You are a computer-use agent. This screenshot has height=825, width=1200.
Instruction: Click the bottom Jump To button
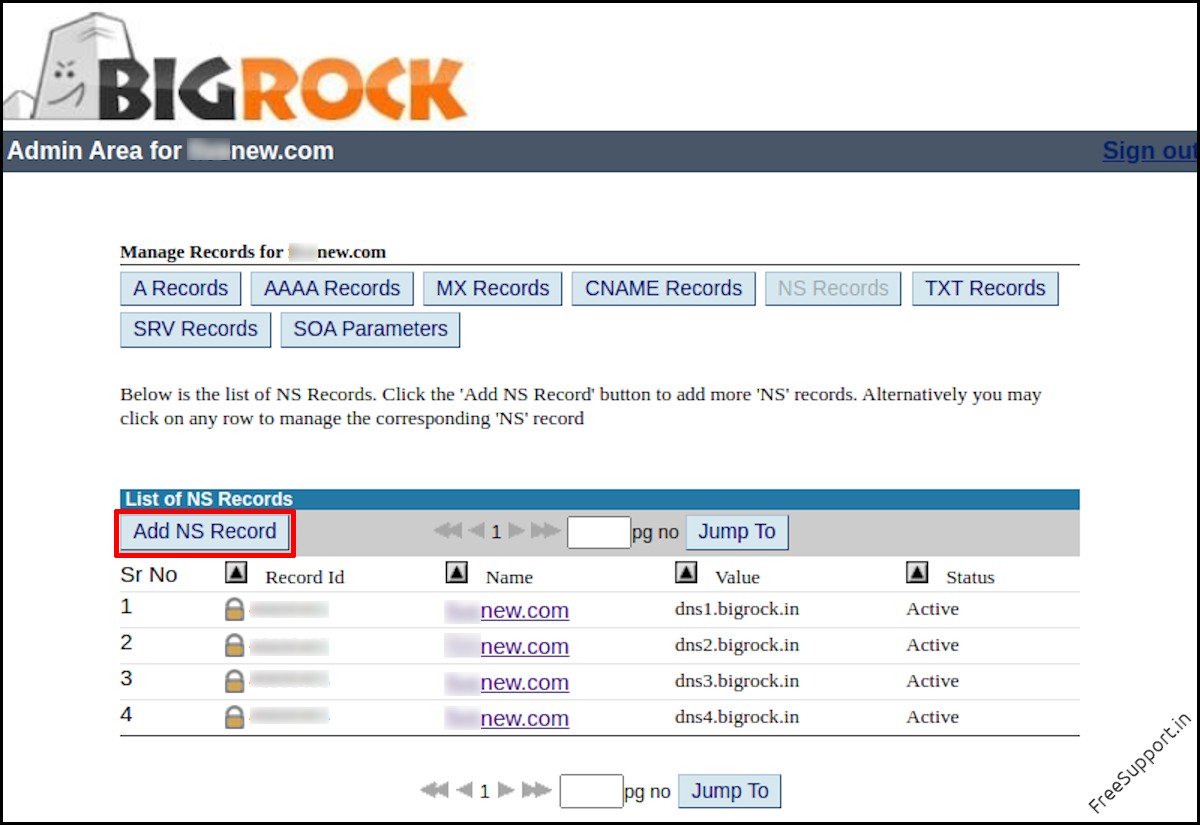(x=730, y=791)
